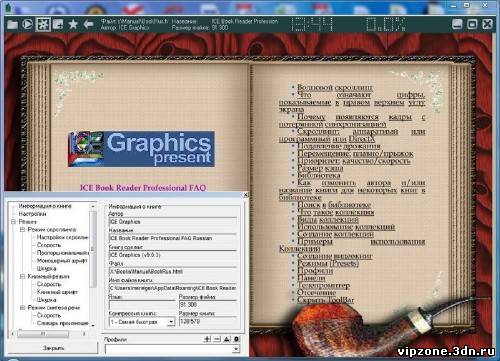This screenshot has height=361, width=500.
Task: Select Настройки in the settings tree
Action: (32, 214)
